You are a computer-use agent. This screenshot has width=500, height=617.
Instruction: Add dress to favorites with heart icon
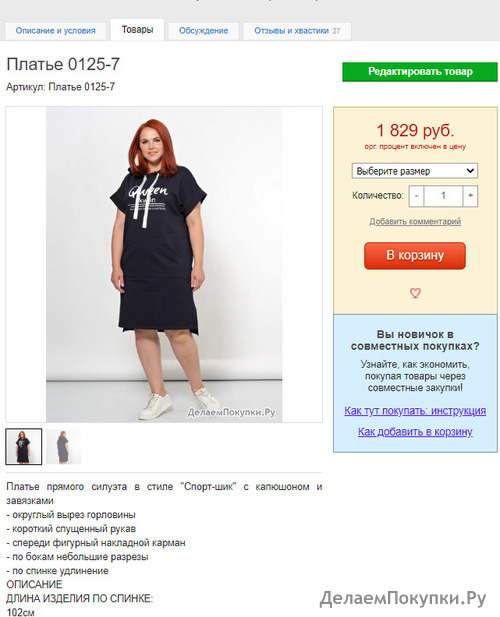pyautogui.click(x=415, y=293)
